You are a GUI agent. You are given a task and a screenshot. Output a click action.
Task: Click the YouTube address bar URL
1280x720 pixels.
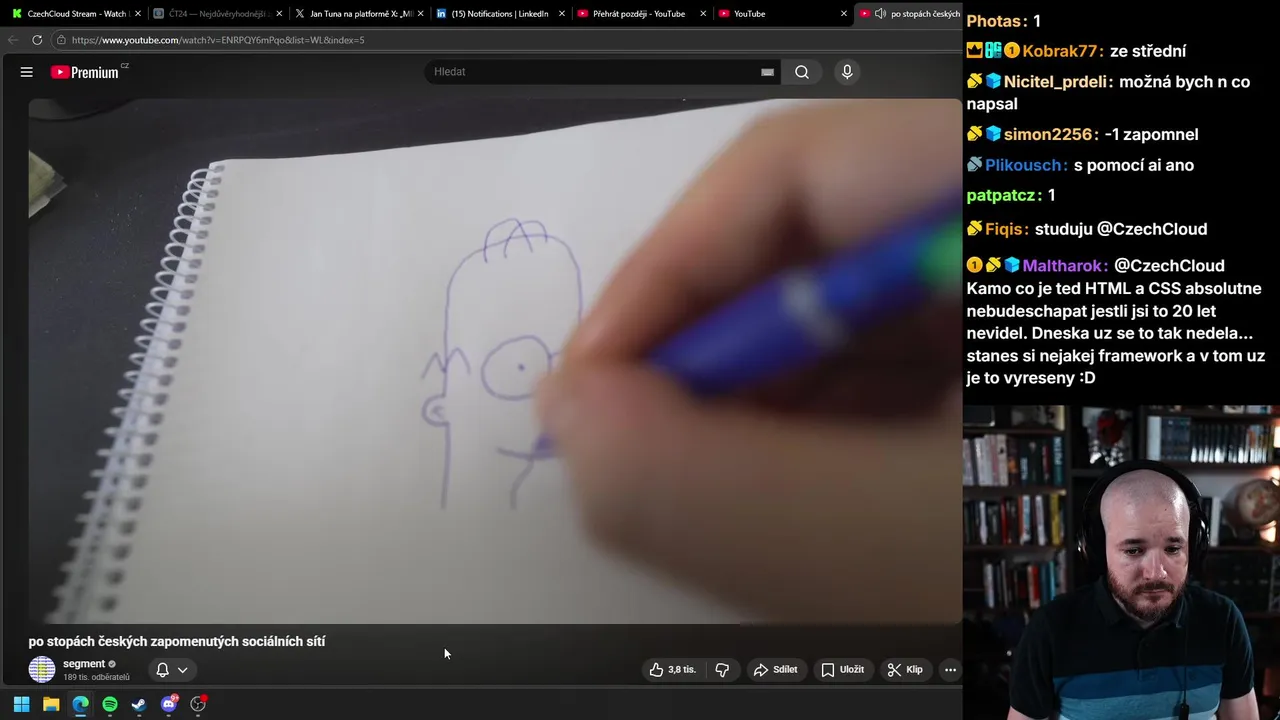218,40
